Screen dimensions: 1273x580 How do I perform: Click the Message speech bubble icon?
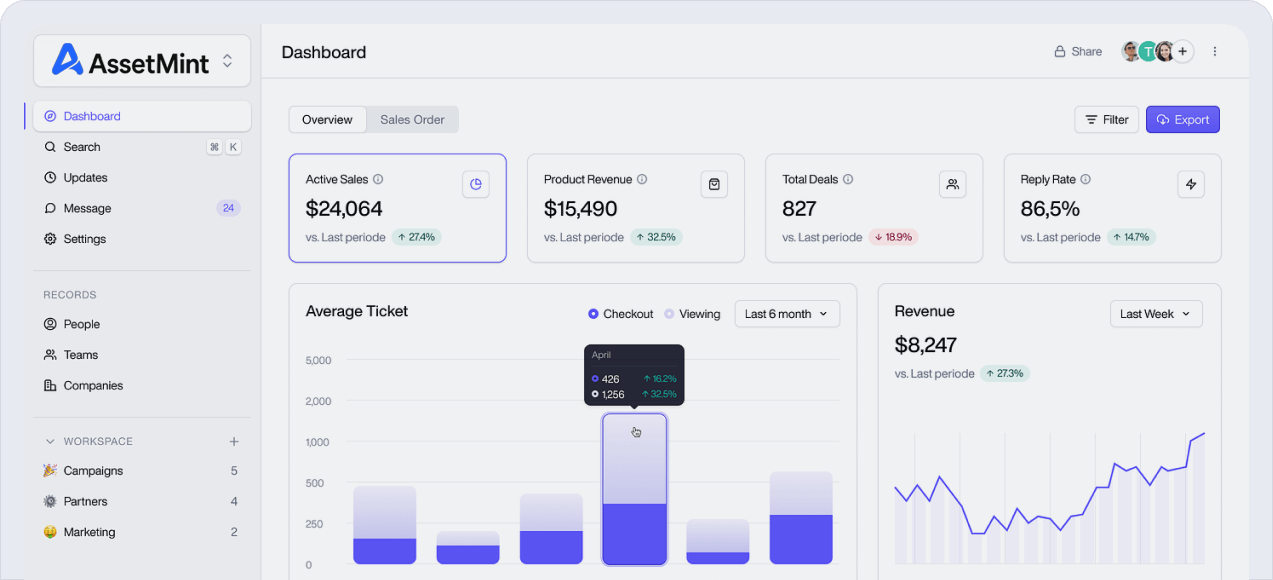pyautogui.click(x=50, y=208)
